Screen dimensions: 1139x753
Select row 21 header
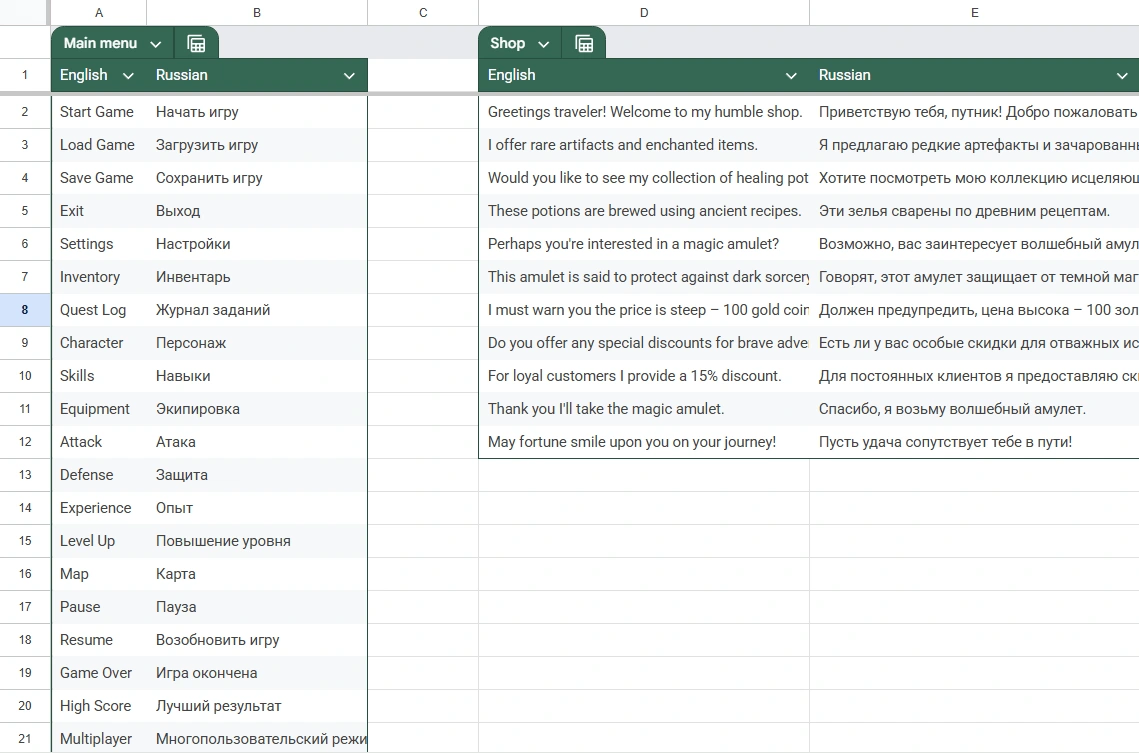25,738
